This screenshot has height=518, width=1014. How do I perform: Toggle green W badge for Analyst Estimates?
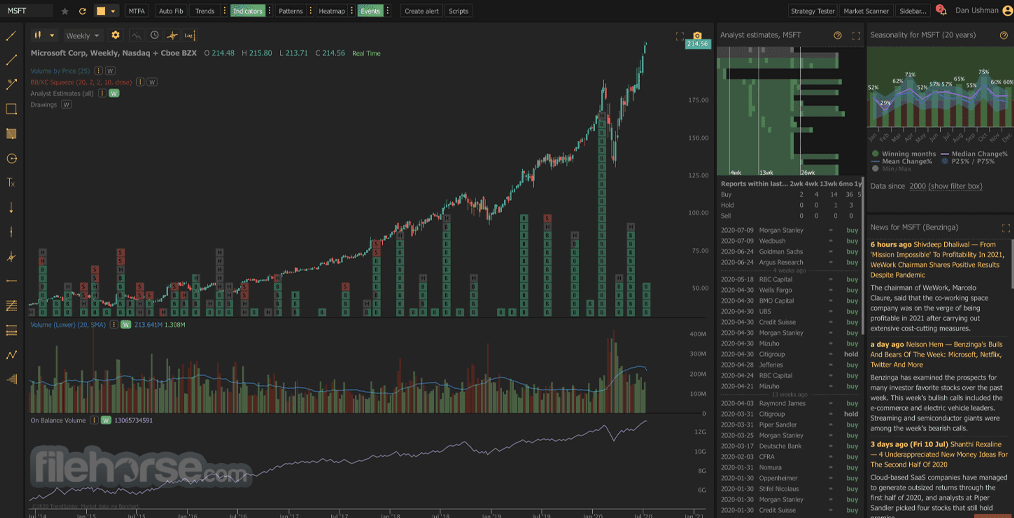coord(114,93)
